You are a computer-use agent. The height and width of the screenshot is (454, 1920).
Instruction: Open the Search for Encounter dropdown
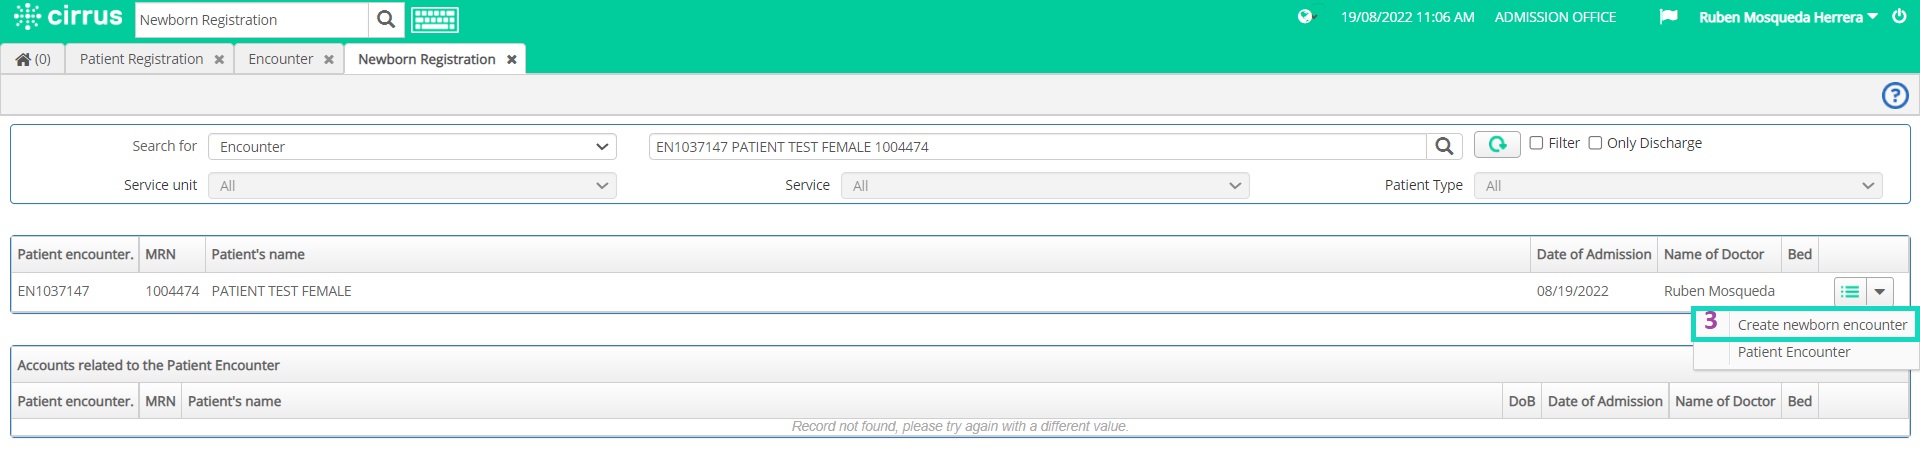(x=412, y=147)
